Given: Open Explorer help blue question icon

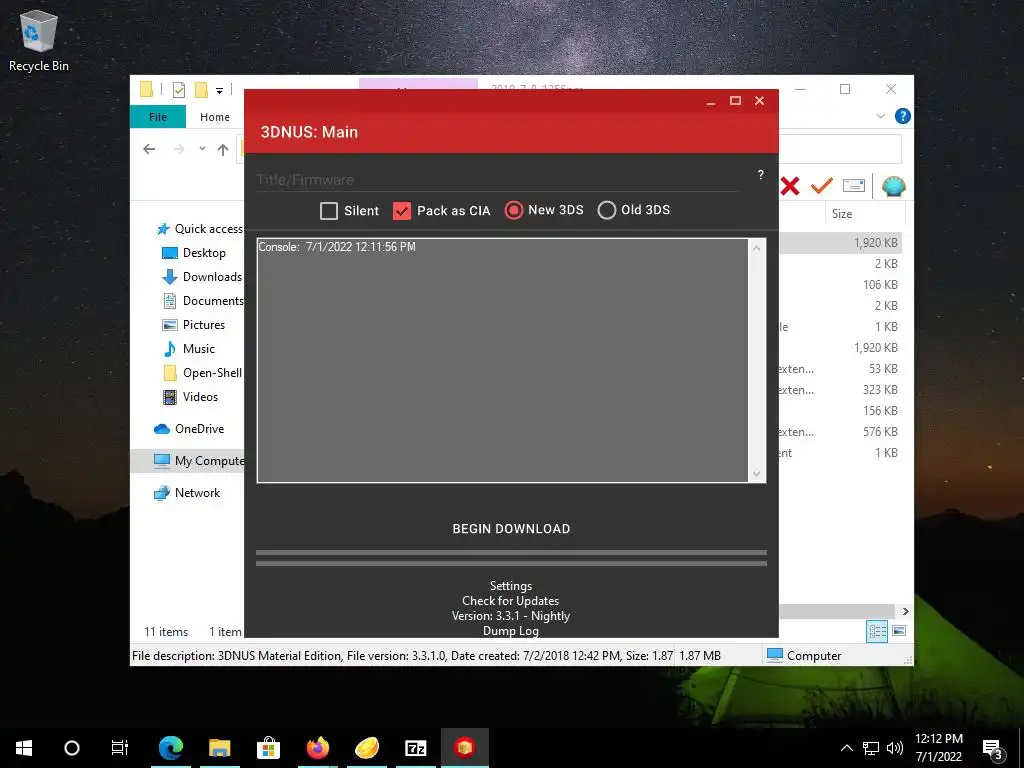Looking at the screenshot, I should [x=903, y=116].
